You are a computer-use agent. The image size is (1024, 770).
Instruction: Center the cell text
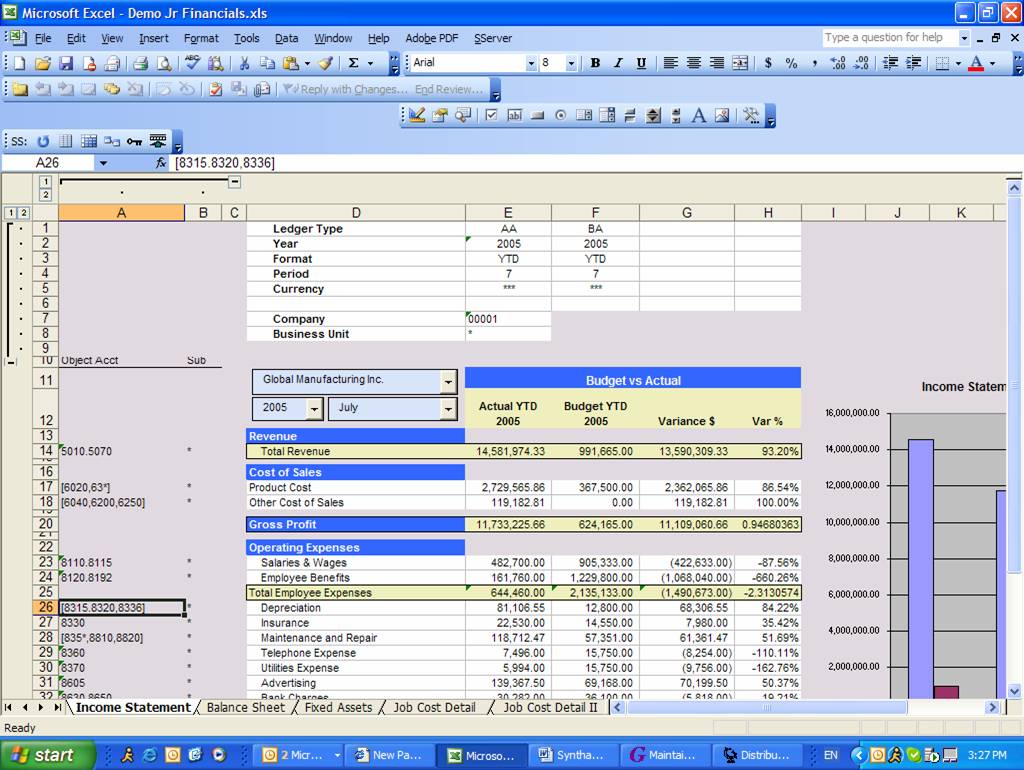tap(694, 63)
